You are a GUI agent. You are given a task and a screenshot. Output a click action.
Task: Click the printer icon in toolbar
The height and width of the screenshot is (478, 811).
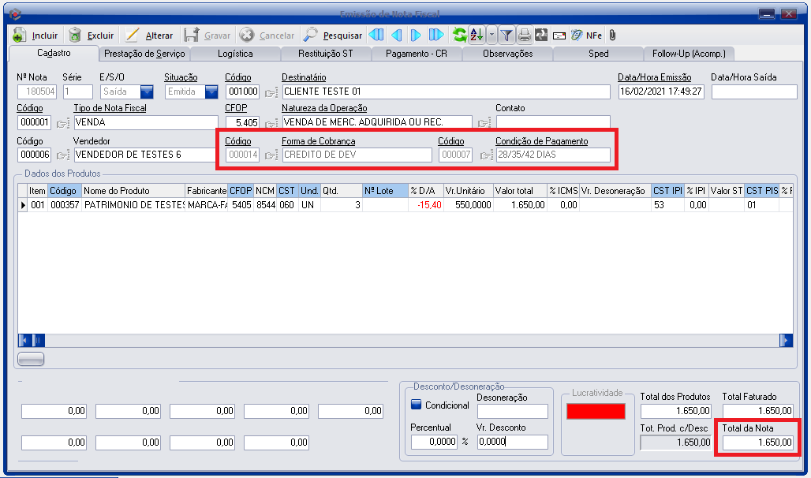[x=524, y=35]
